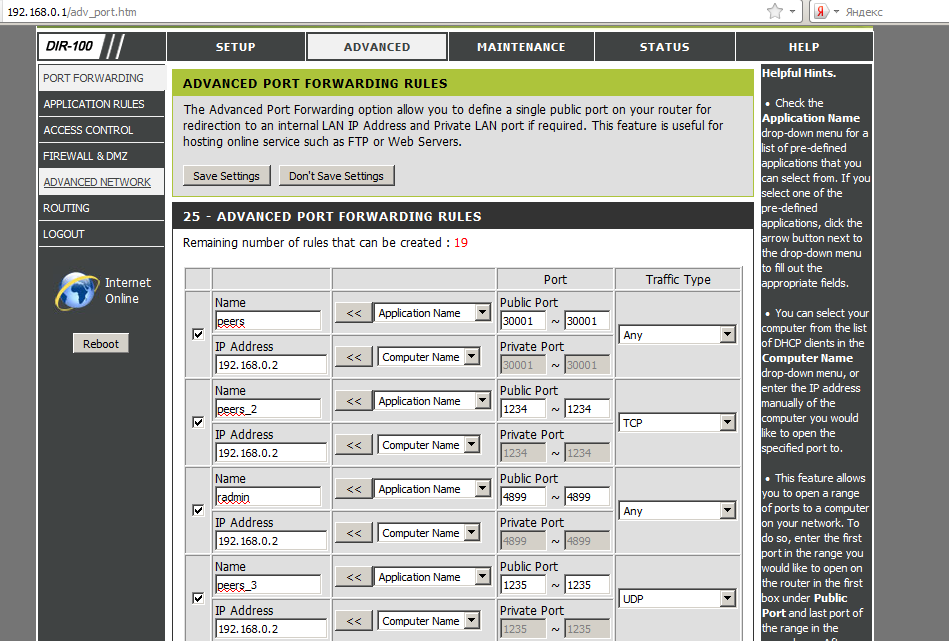Screen dimensions: 949x641
Task: Open the STATUS tab
Action: click(664, 47)
